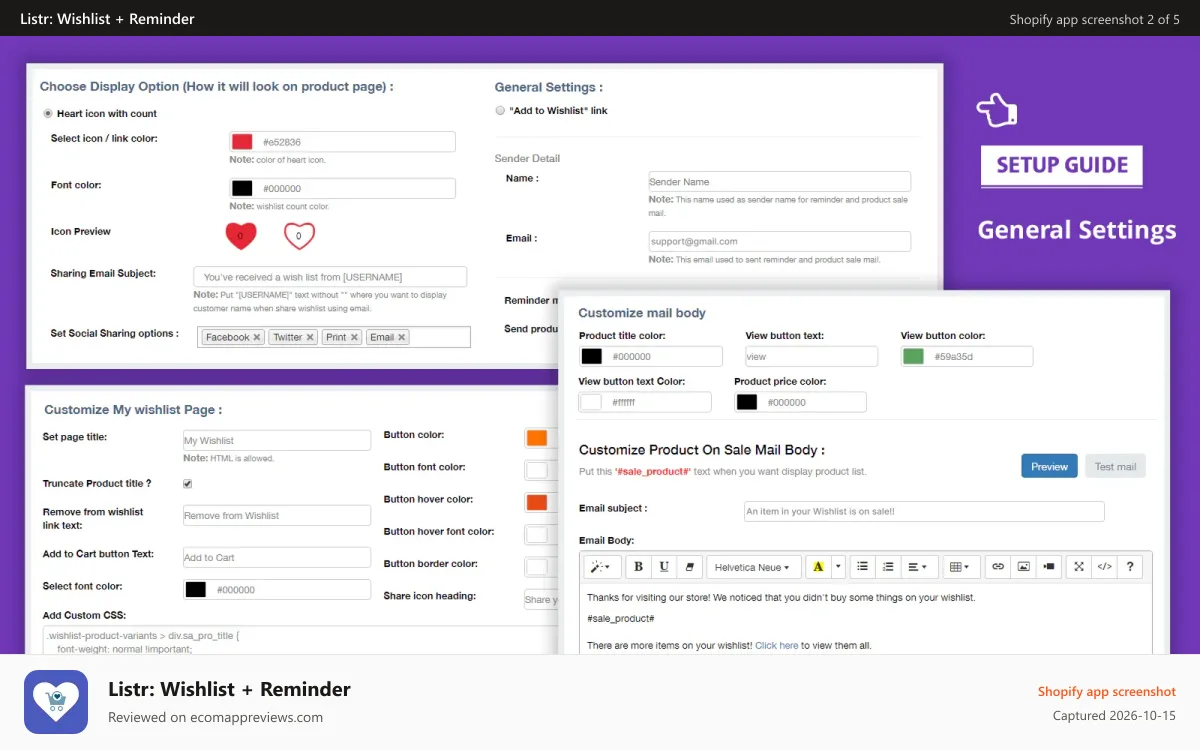Pick the Product price color swatch
Viewport: 1200px width, 750px height.
pos(747,402)
